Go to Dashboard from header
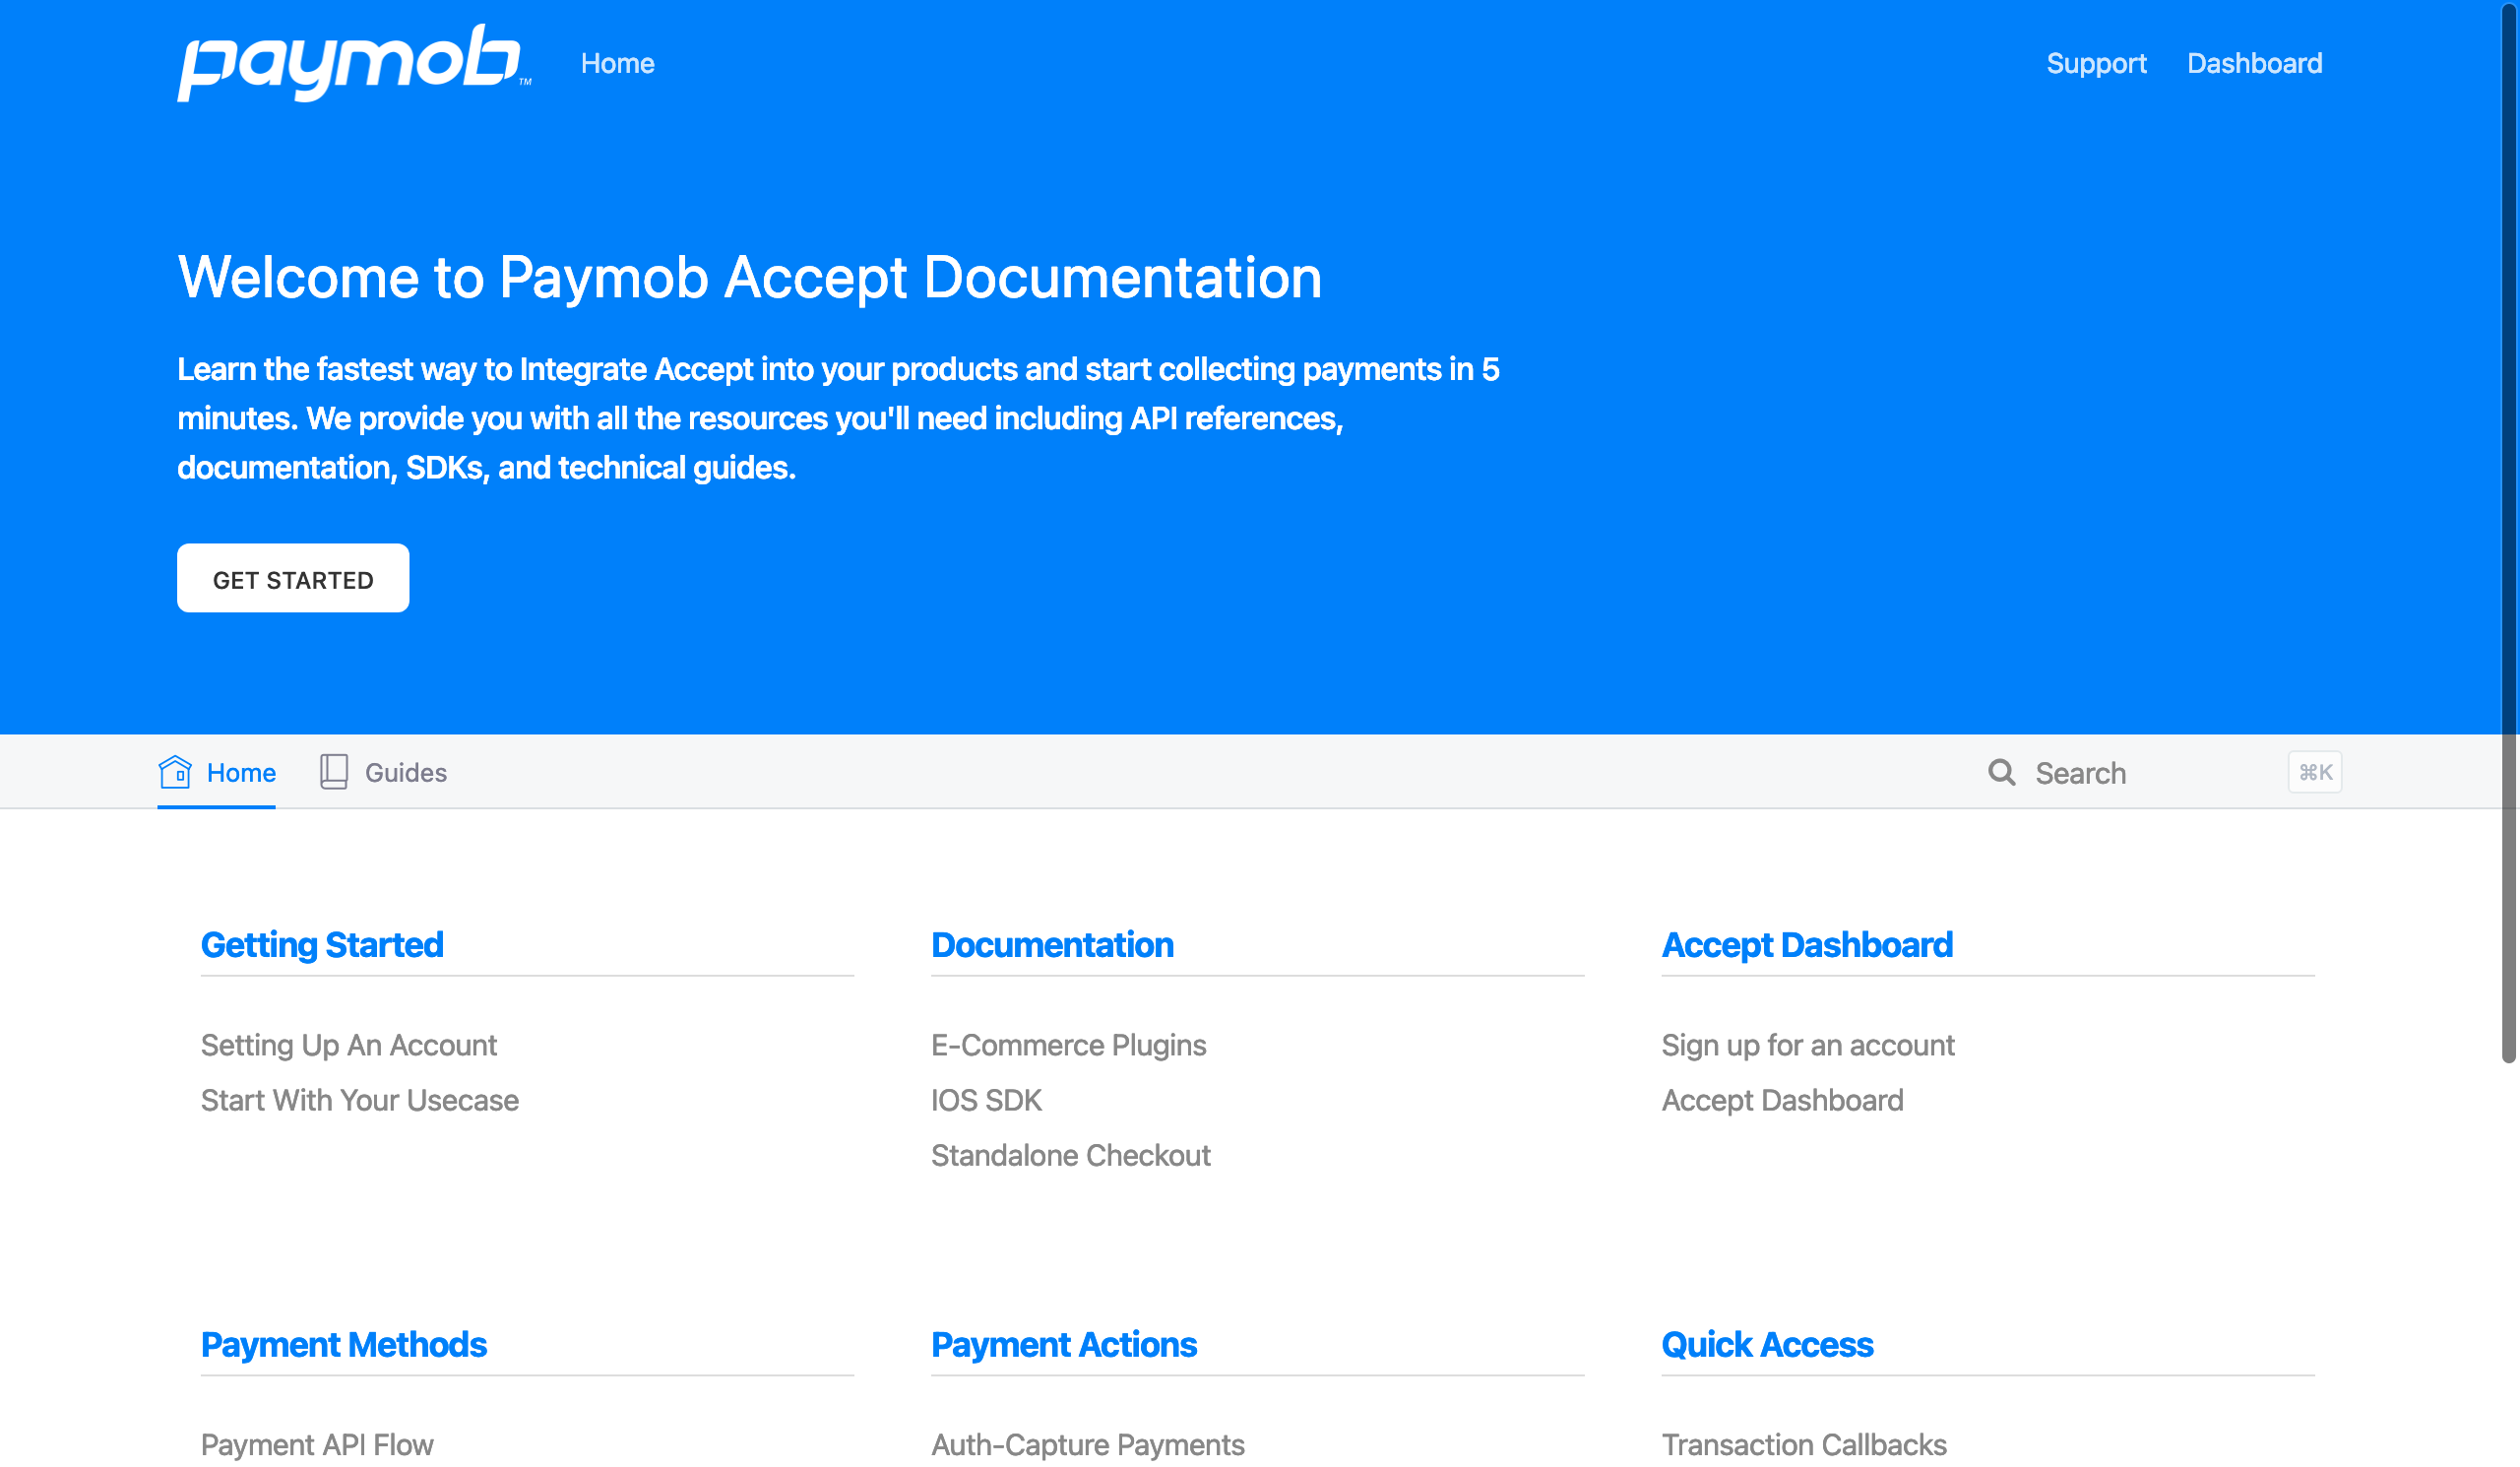Image resolution: width=2520 pixels, height=1467 pixels. 2254,63
